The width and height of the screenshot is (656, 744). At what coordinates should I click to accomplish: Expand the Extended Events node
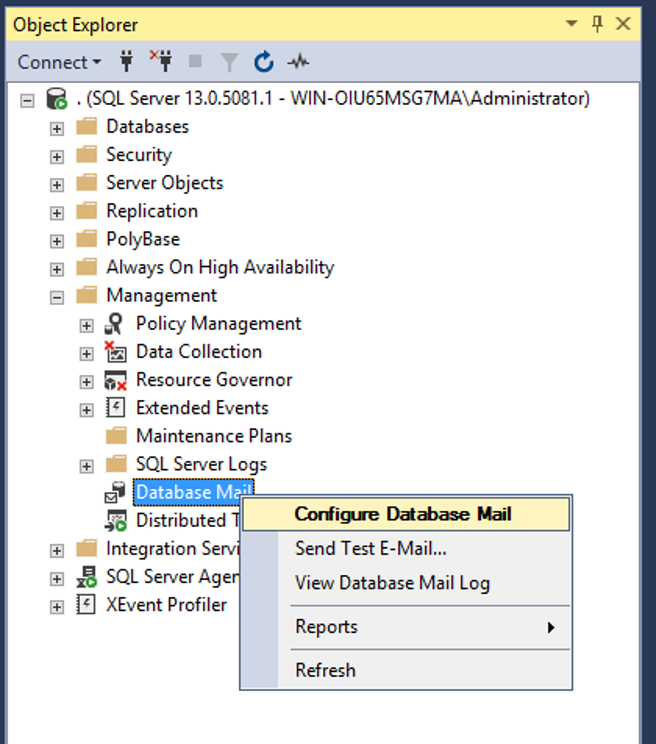pos(86,409)
